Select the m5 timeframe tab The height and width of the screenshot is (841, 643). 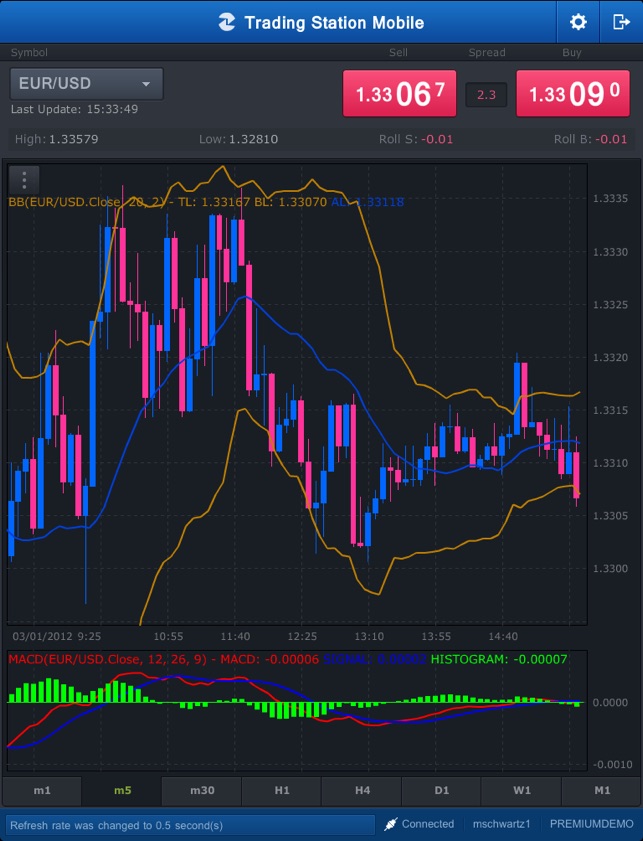pos(122,790)
